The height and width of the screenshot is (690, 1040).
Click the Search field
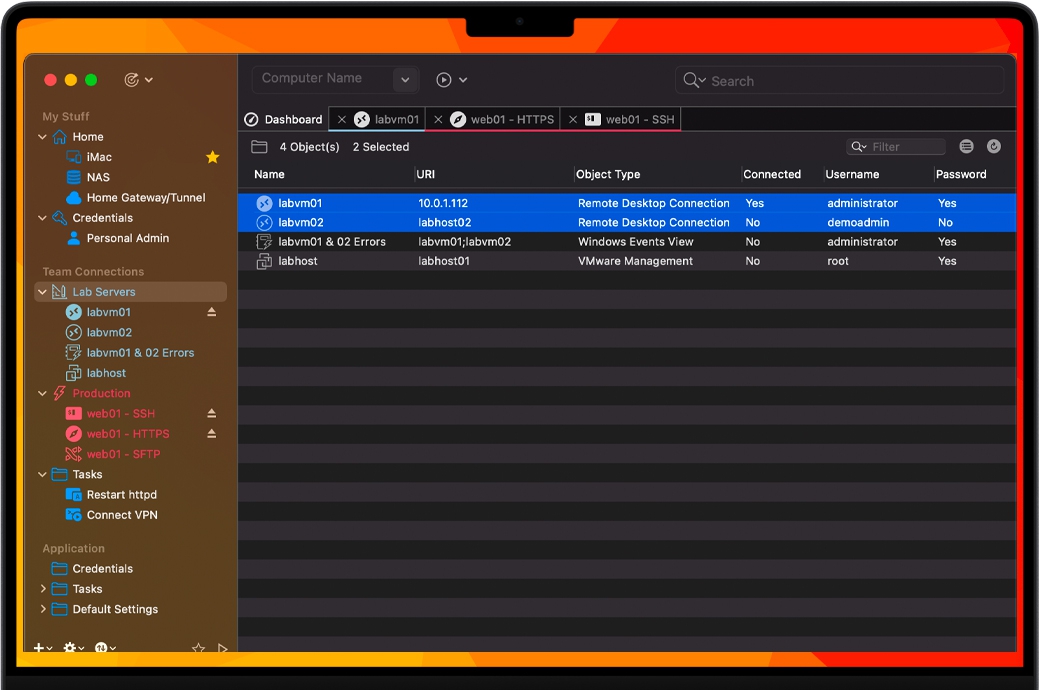pyautogui.click(x=840, y=80)
